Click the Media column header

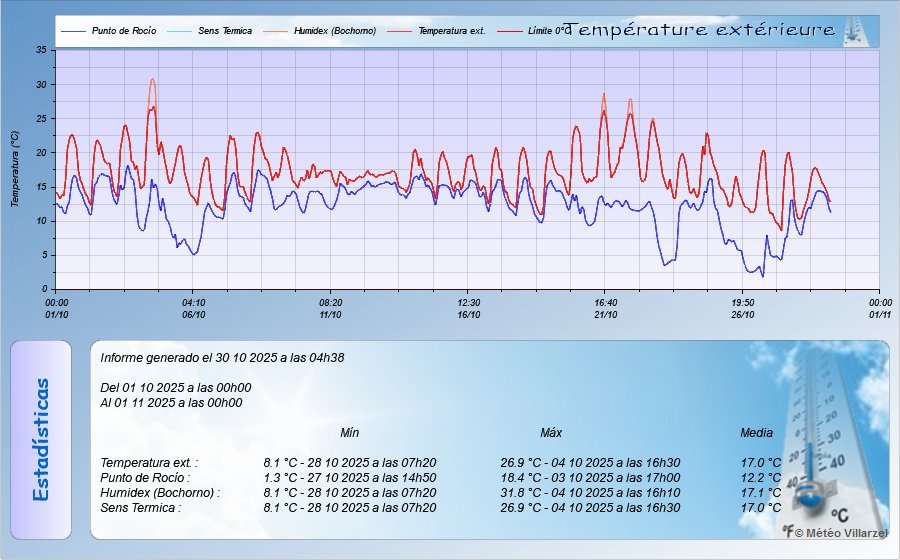tap(756, 433)
